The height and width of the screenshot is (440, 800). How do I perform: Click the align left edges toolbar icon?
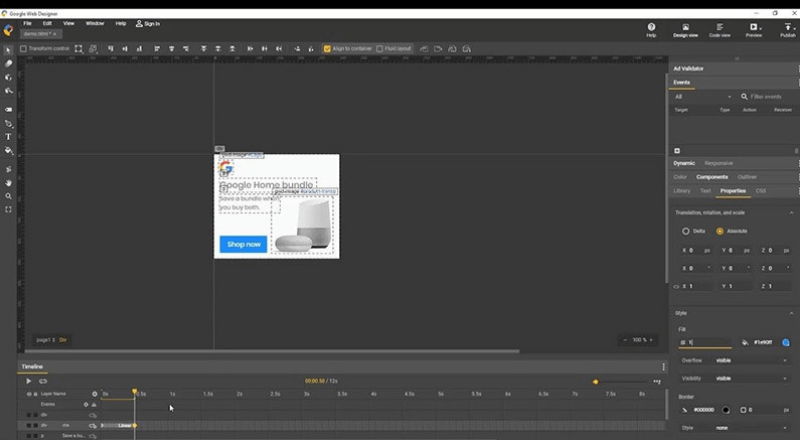pos(157,49)
